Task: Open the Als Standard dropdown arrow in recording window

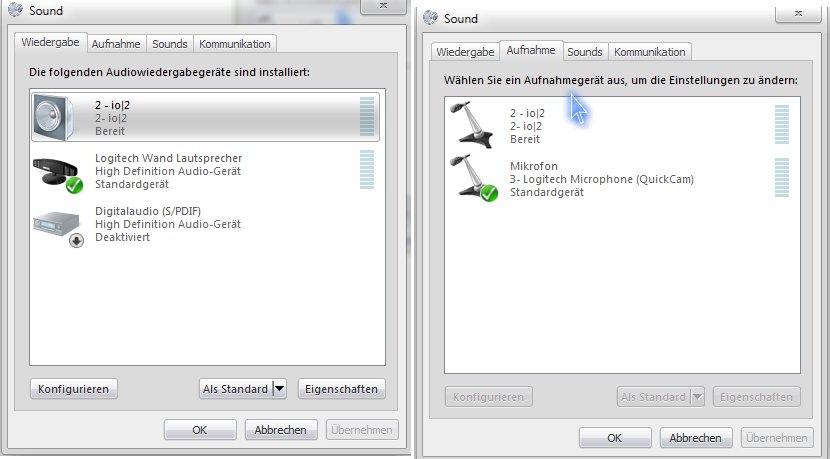Action: [698, 397]
